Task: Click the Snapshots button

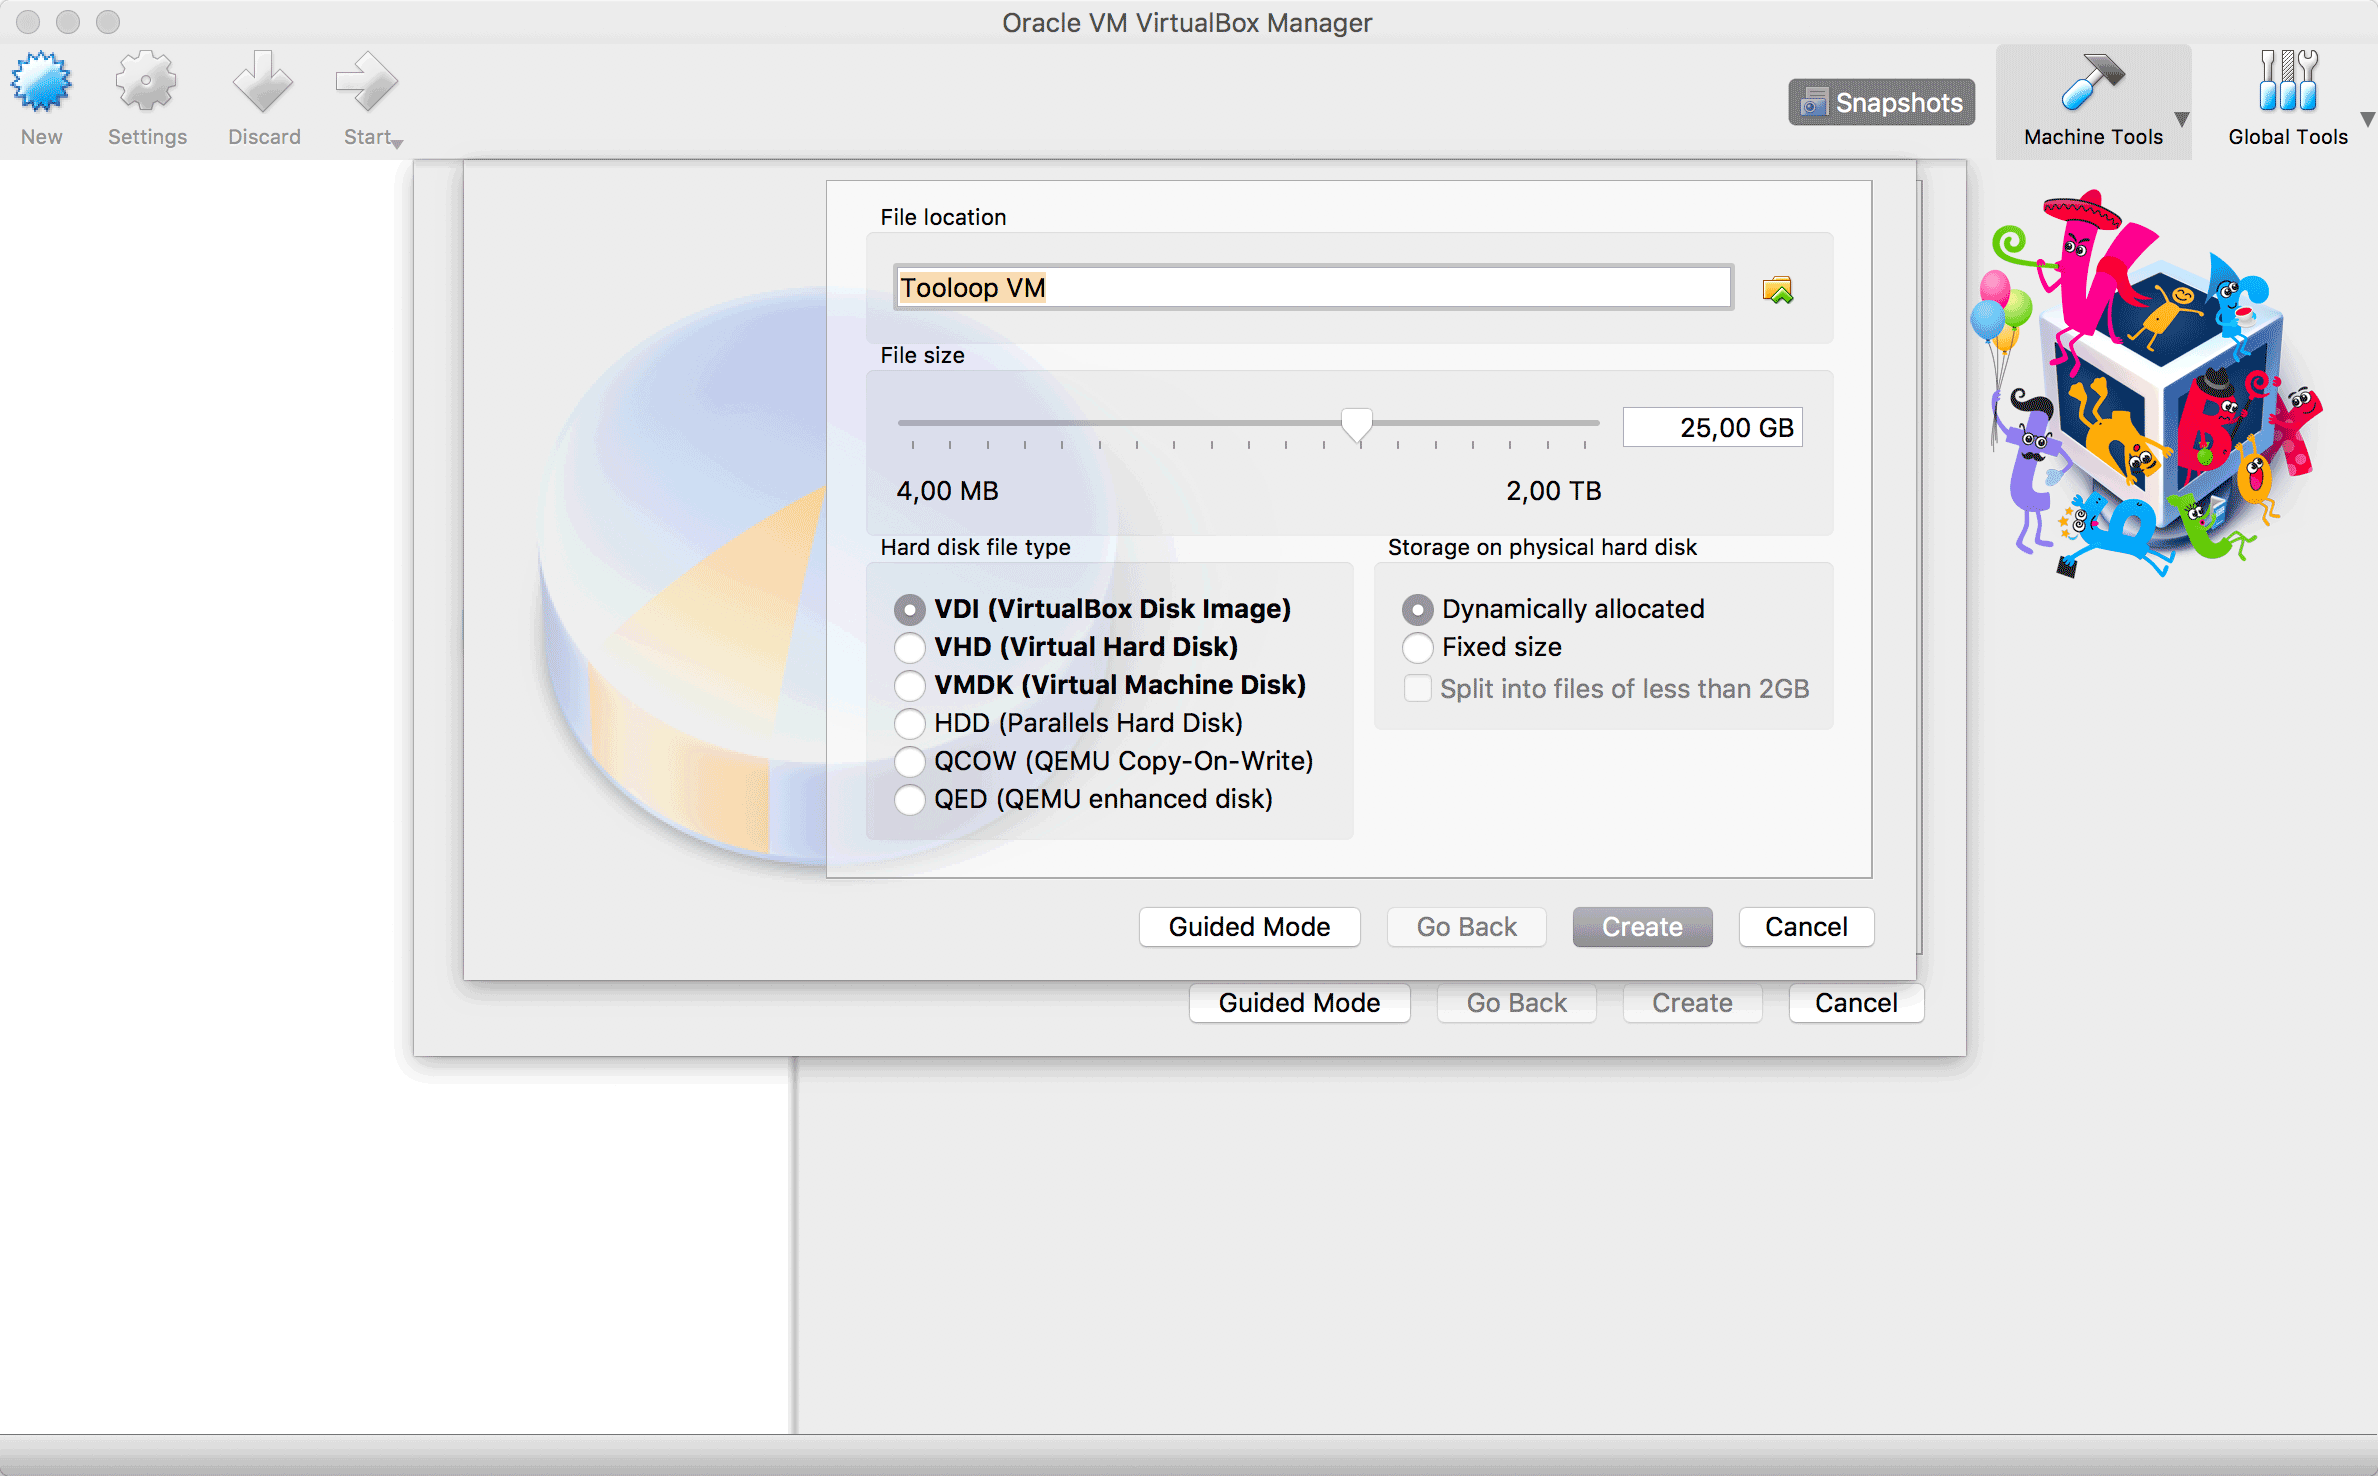Action: coord(1881,102)
